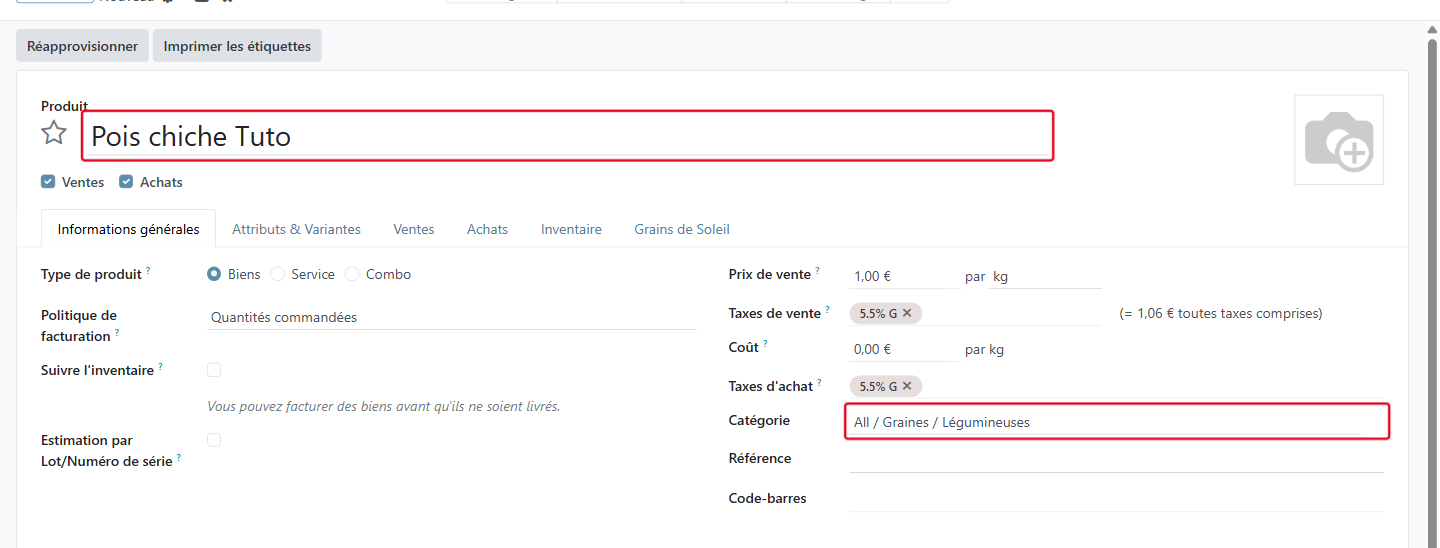Click the scrollbar up arrow
Screen dimensions: 1440x548
[x=1432, y=30]
